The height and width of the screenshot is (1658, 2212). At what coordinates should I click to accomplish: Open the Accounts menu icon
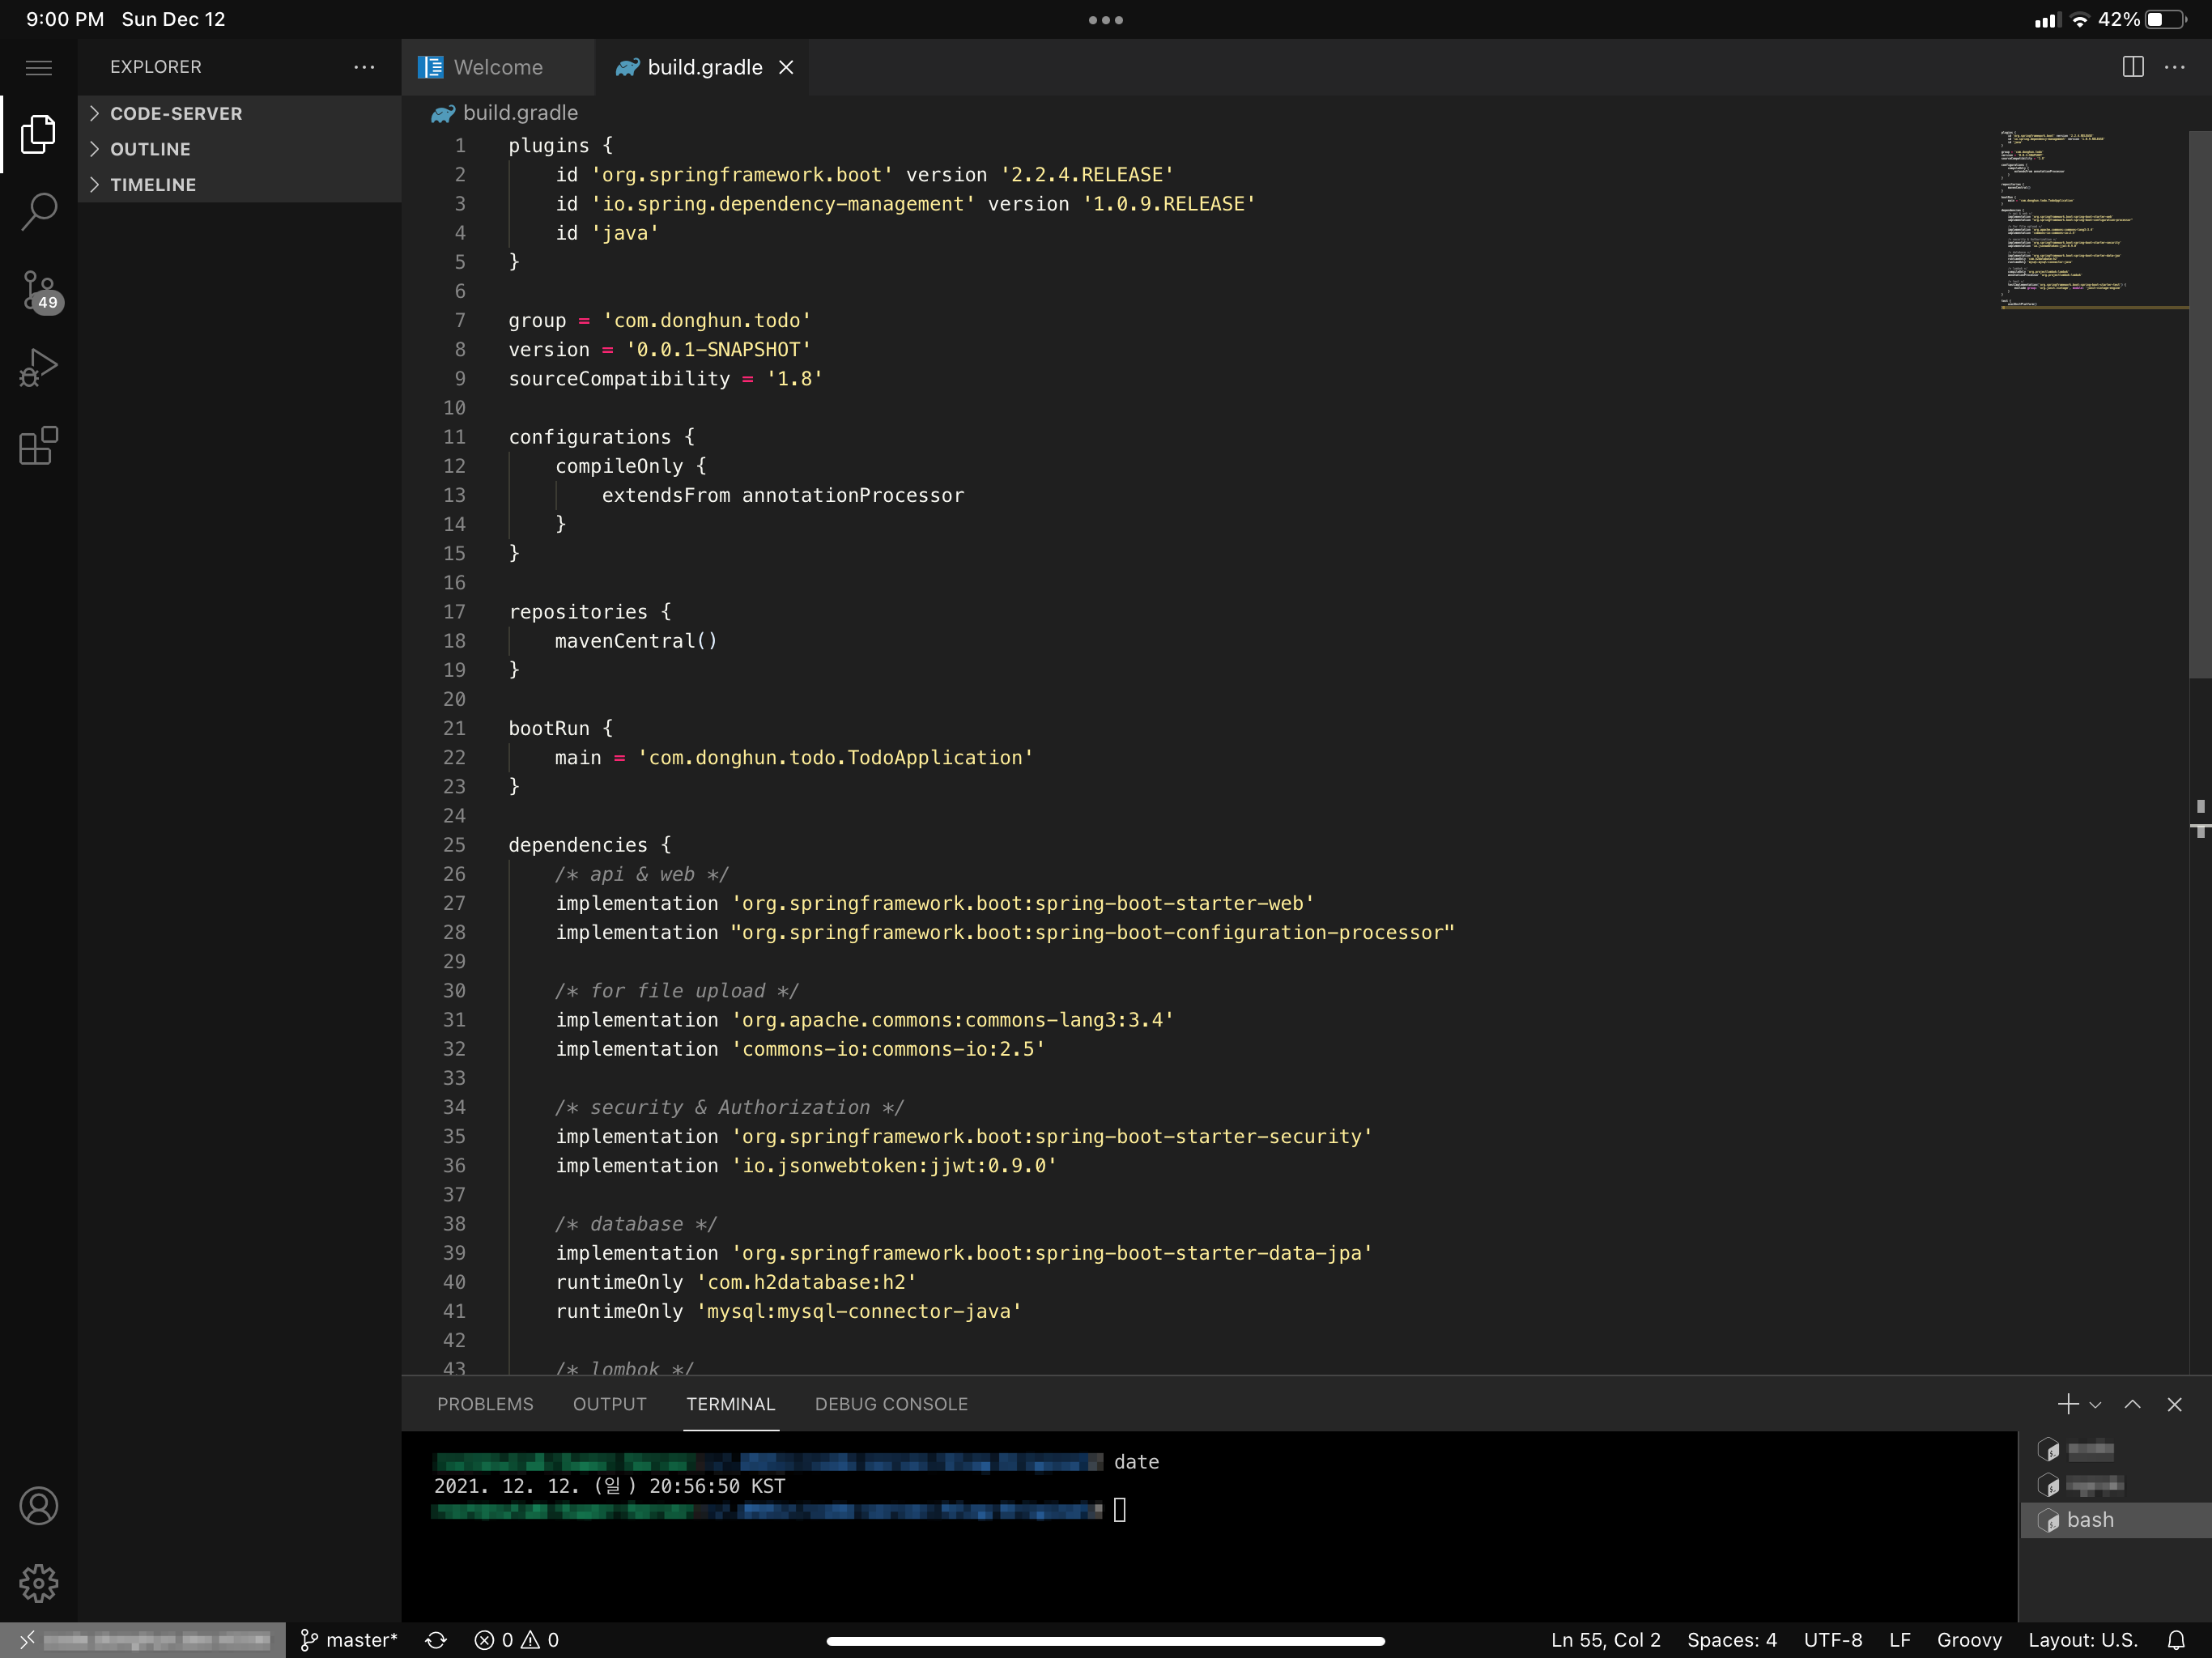[x=39, y=1505]
